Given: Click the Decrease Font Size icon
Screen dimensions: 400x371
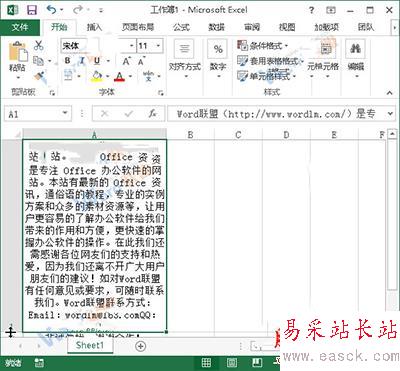Looking at the screenshot, I should click(x=141, y=61).
